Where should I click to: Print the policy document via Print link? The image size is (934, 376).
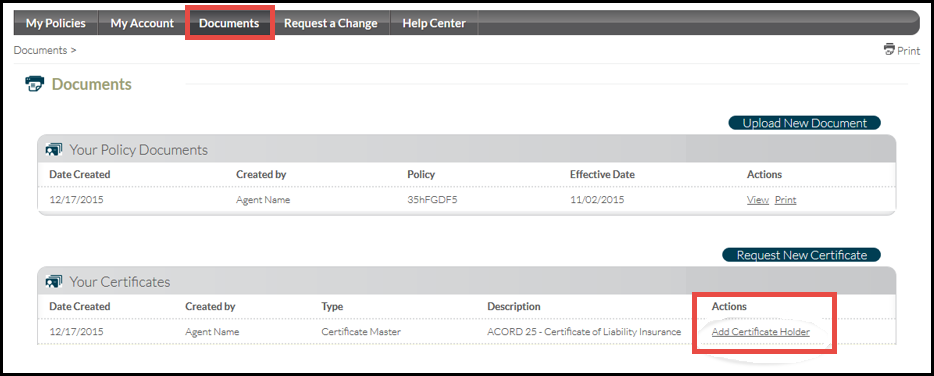785,200
